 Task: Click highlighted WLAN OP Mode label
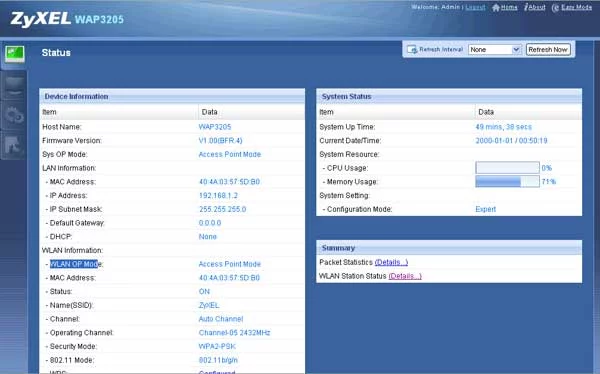(x=75, y=264)
